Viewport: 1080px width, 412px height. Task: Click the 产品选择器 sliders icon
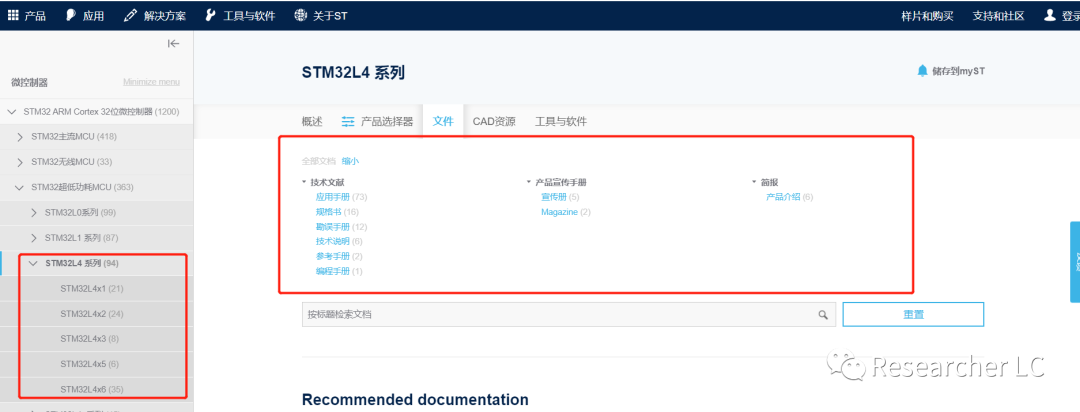click(x=348, y=121)
